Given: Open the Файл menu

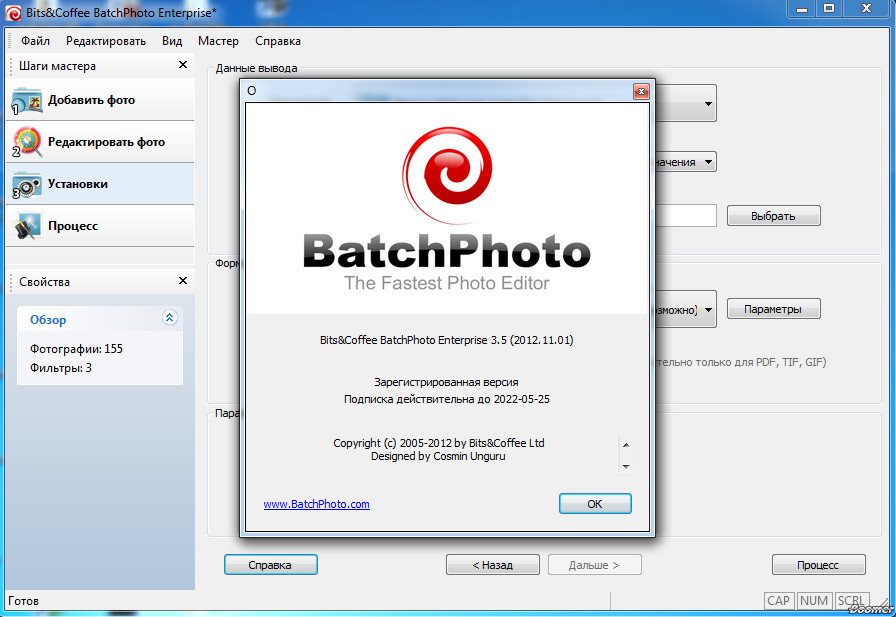Looking at the screenshot, I should tap(35, 41).
